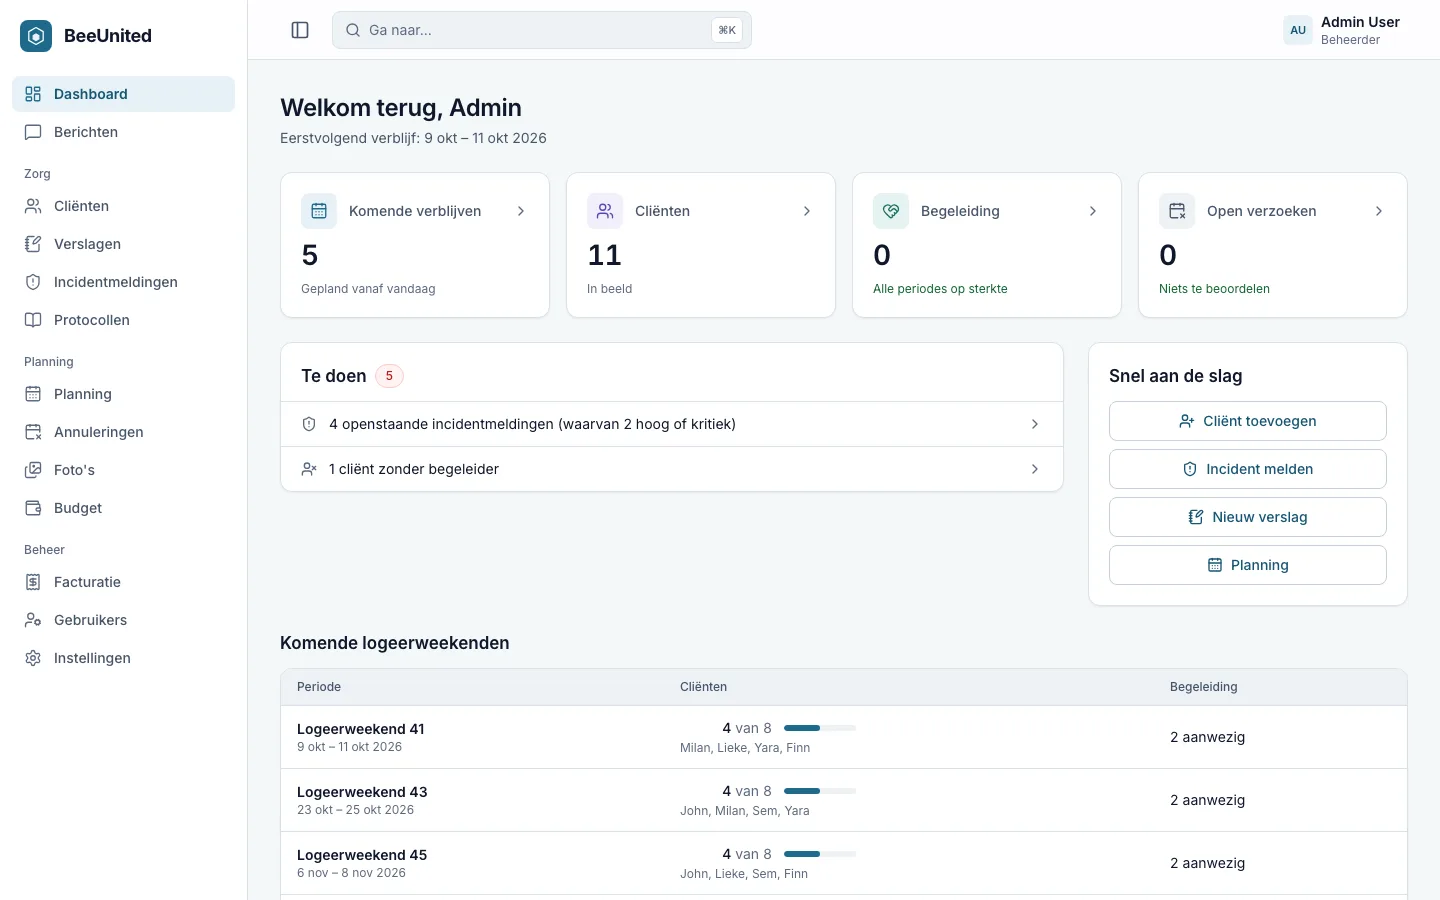1440x900 pixels.
Task: Click the Te doen count badge 5
Action: [389, 376]
